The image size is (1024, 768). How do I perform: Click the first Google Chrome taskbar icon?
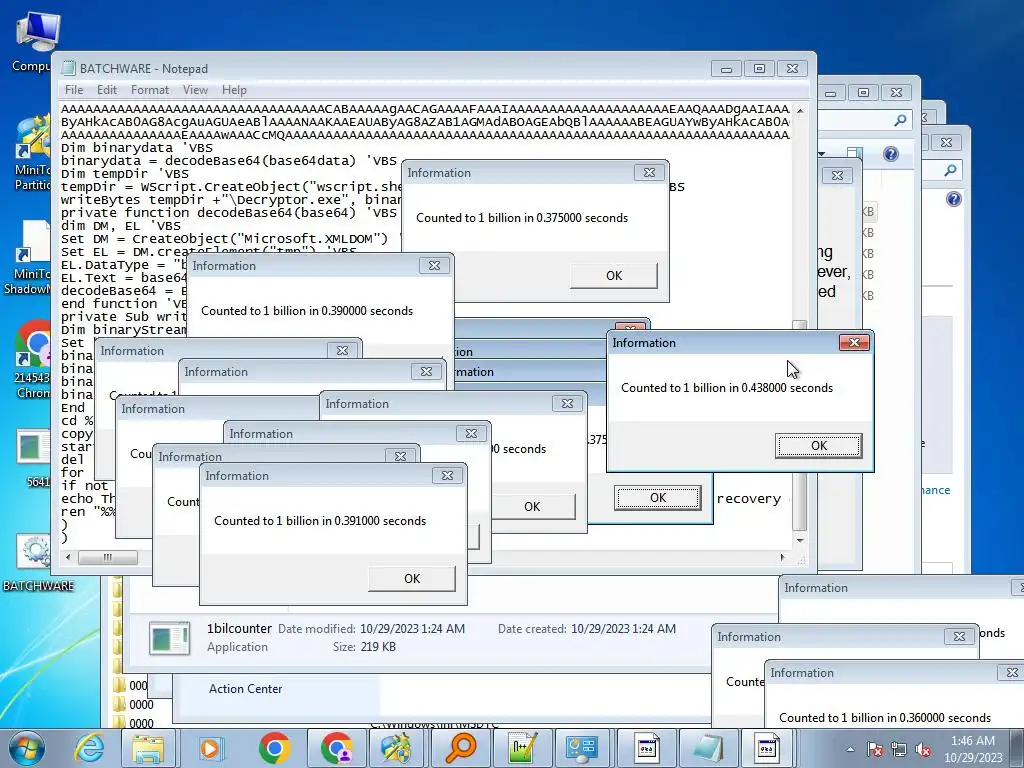274,748
